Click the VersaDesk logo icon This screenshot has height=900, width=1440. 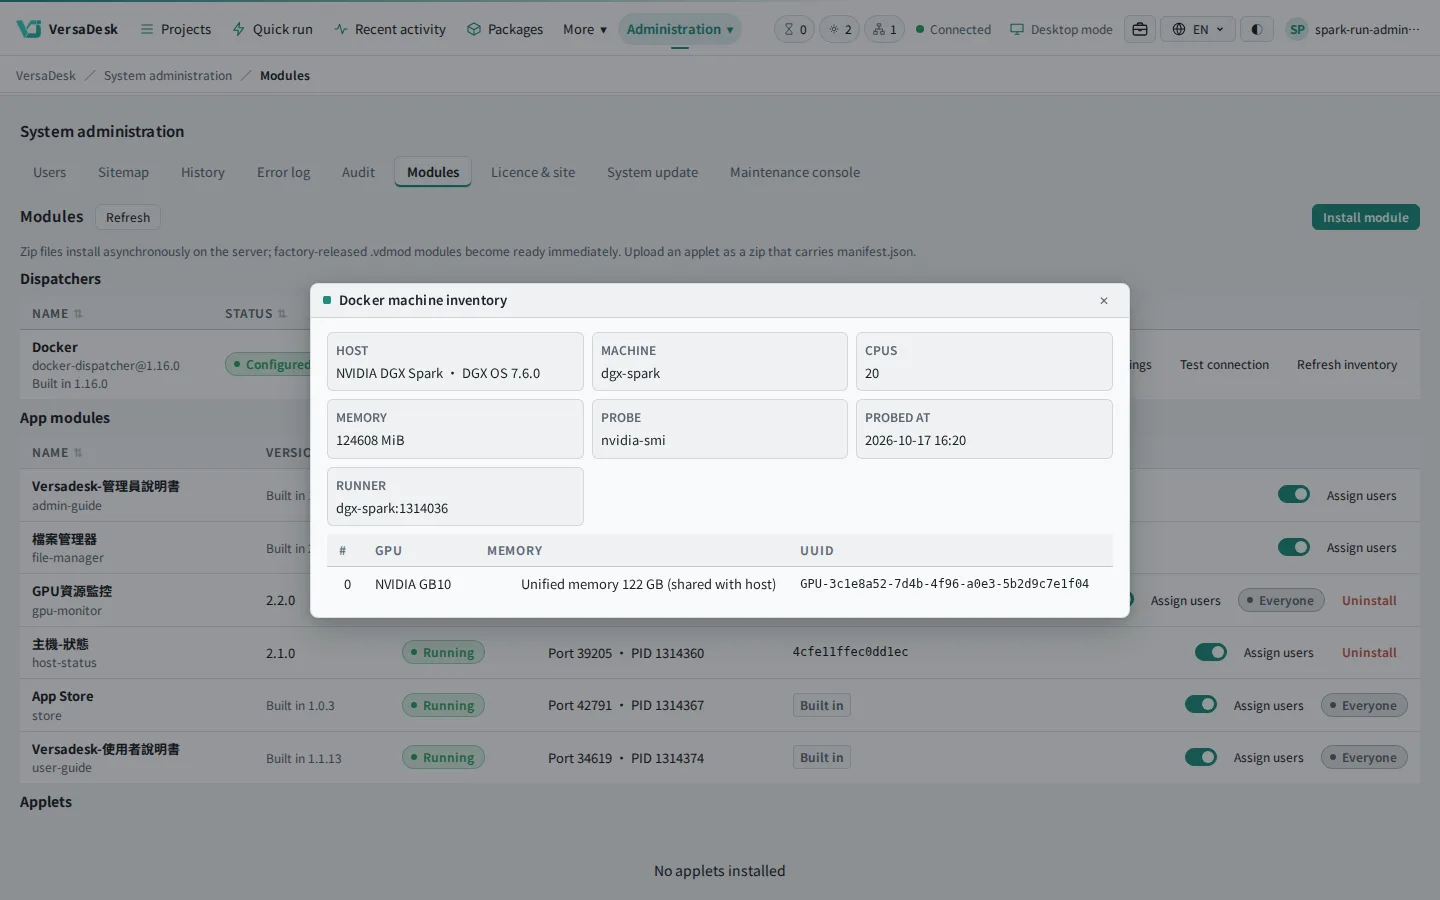[x=29, y=29]
